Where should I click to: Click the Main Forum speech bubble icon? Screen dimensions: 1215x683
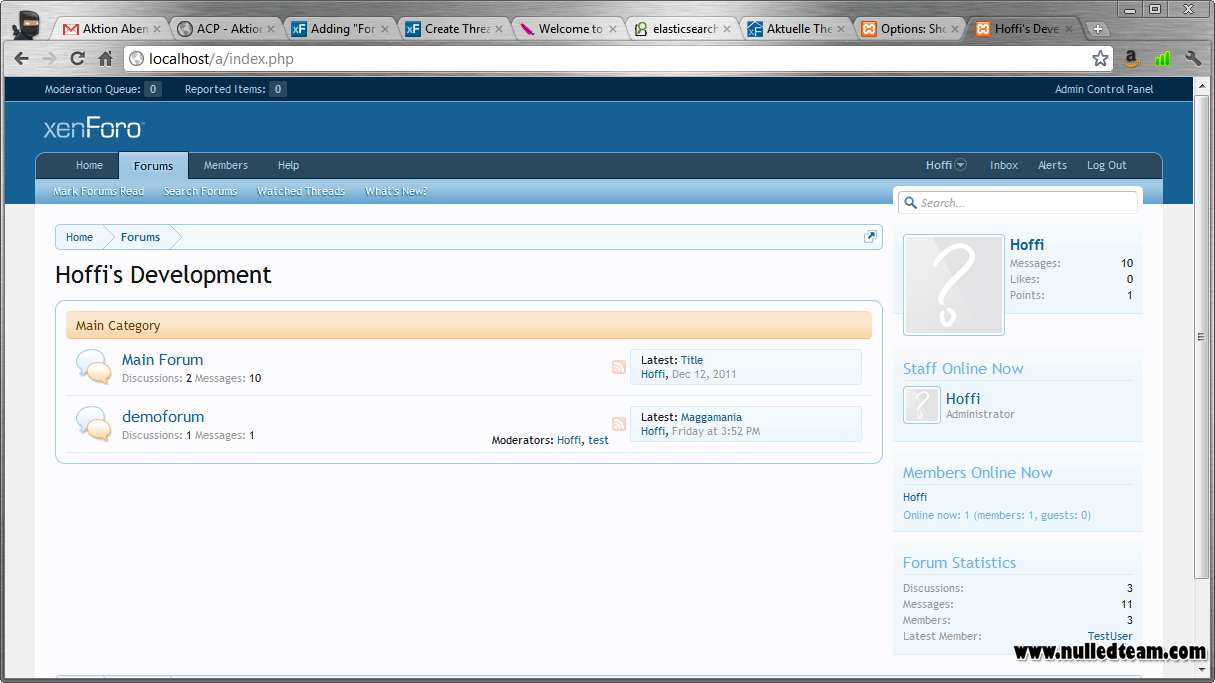point(94,367)
